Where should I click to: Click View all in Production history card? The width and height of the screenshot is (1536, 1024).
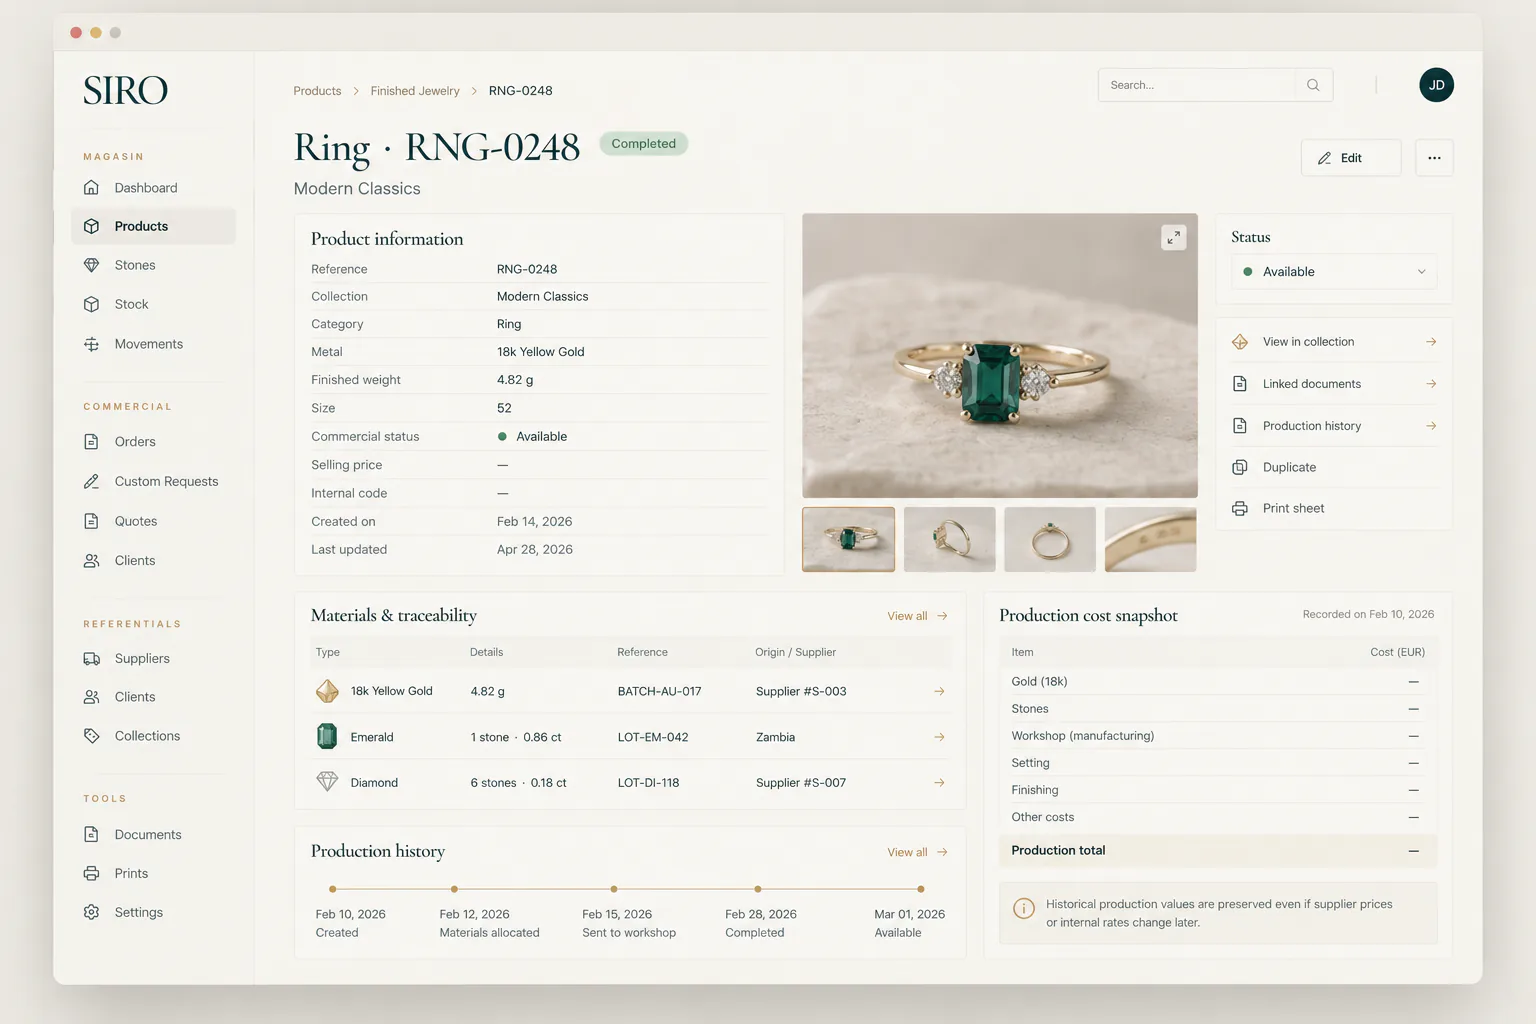[917, 852]
